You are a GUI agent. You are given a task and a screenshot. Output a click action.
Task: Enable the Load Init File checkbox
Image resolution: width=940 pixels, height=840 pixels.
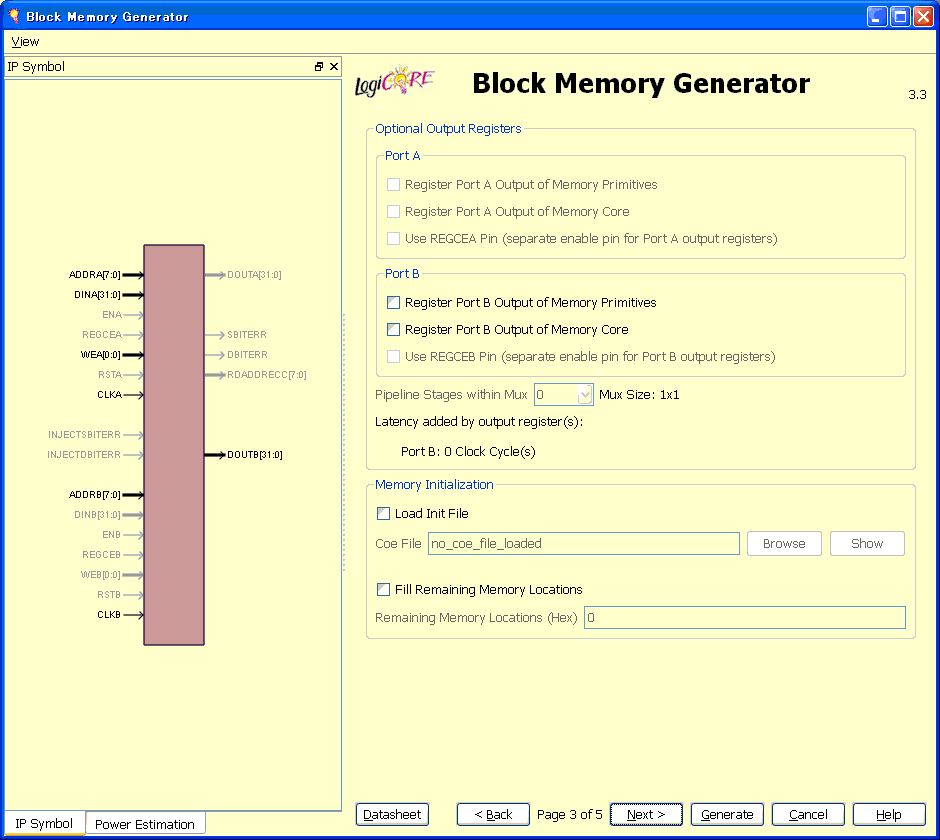pos(383,514)
